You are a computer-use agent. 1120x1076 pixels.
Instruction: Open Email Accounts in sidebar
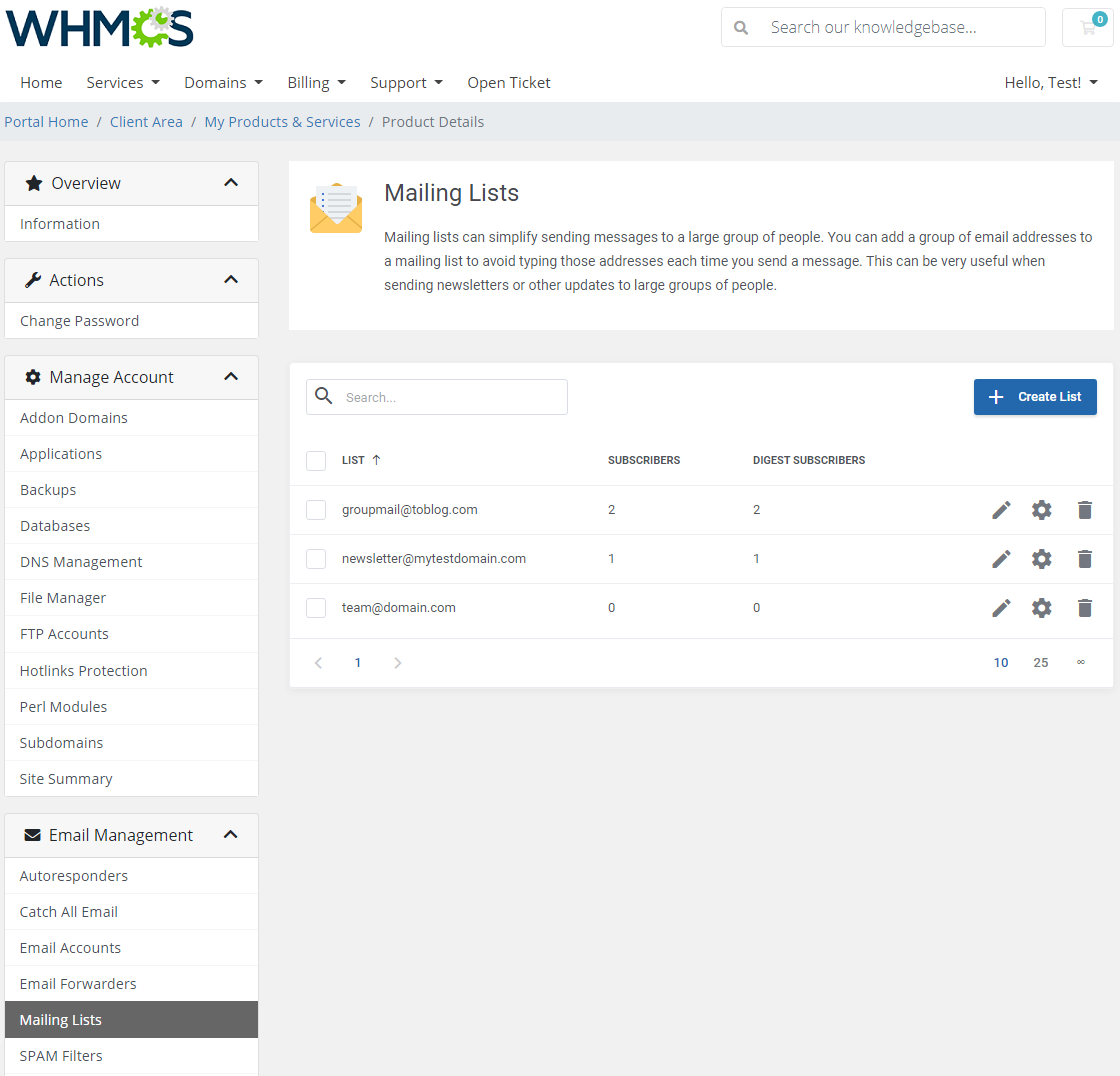click(x=131, y=947)
